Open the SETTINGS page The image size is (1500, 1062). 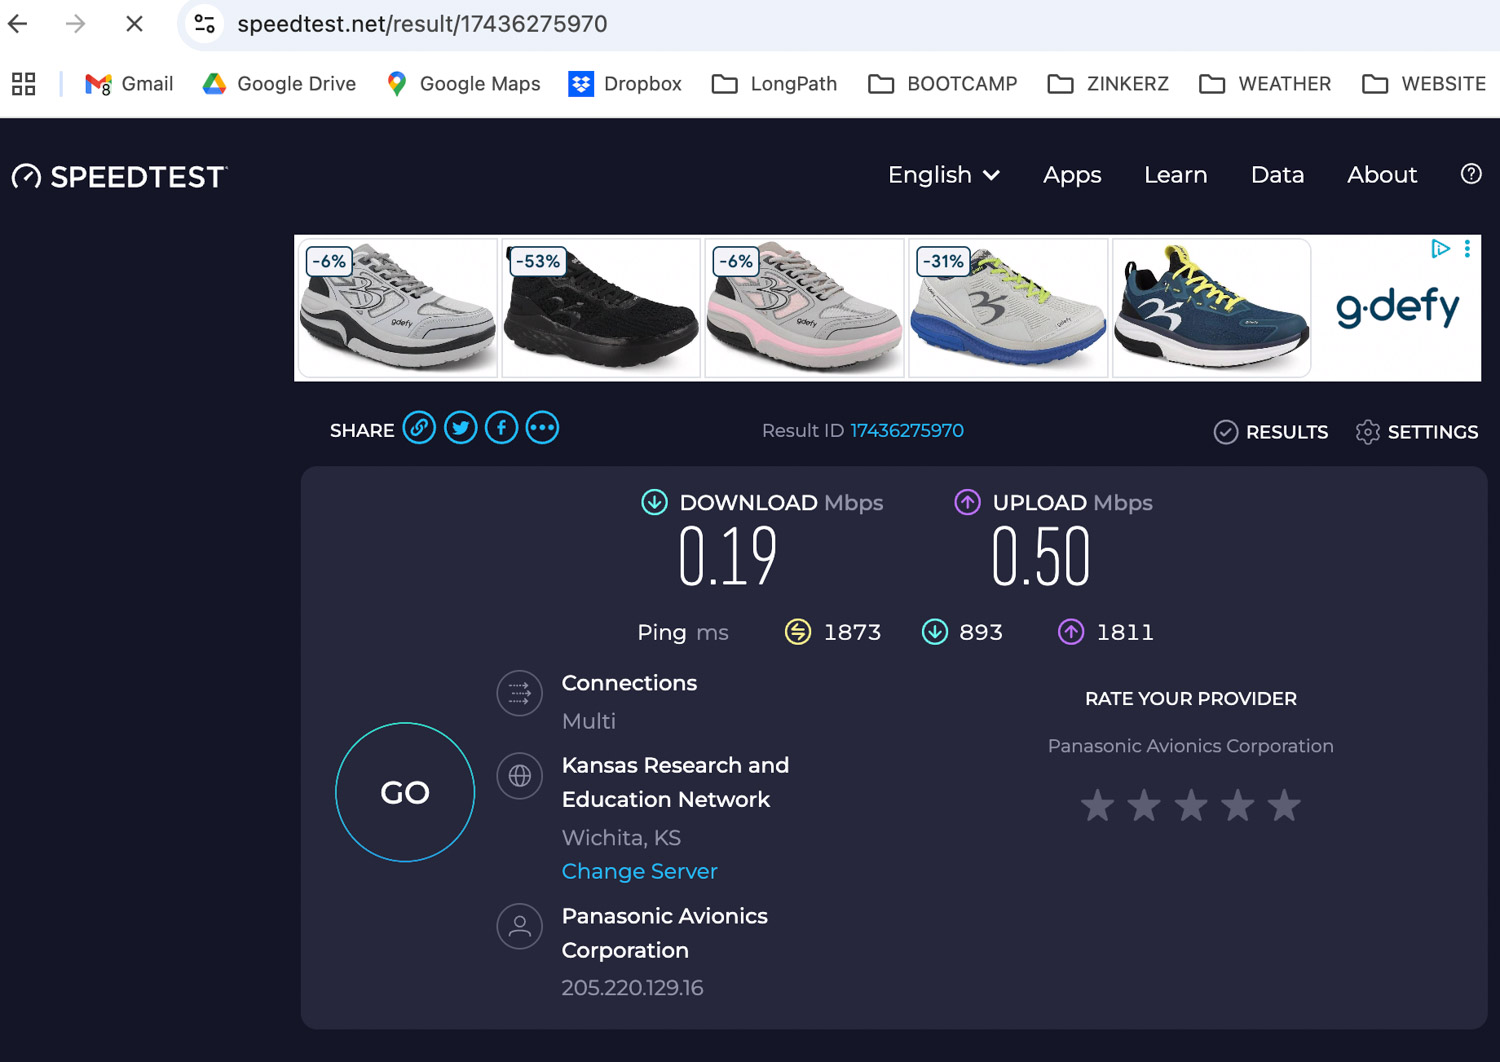pyautogui.click(x=1417, y=432)
